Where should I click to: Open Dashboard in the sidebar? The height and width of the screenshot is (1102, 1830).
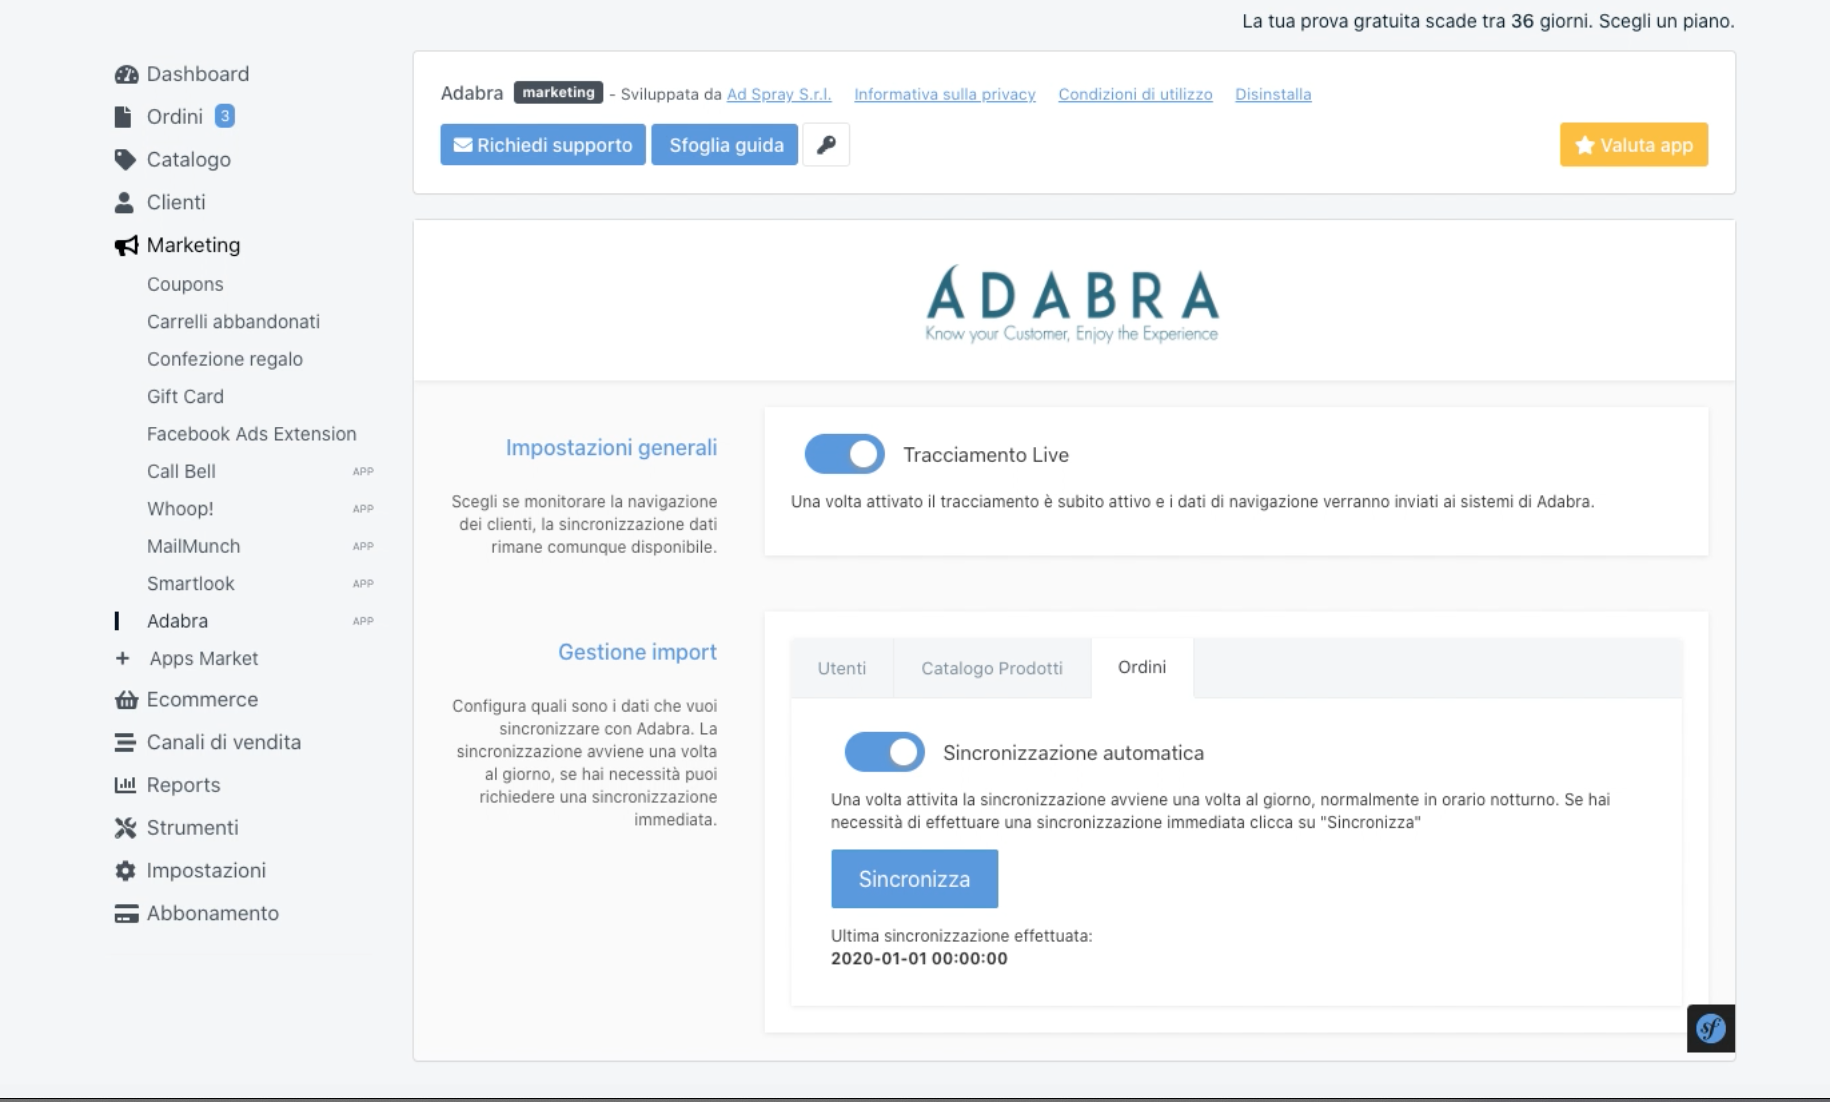pyautogui.click(x=198, y=74)
